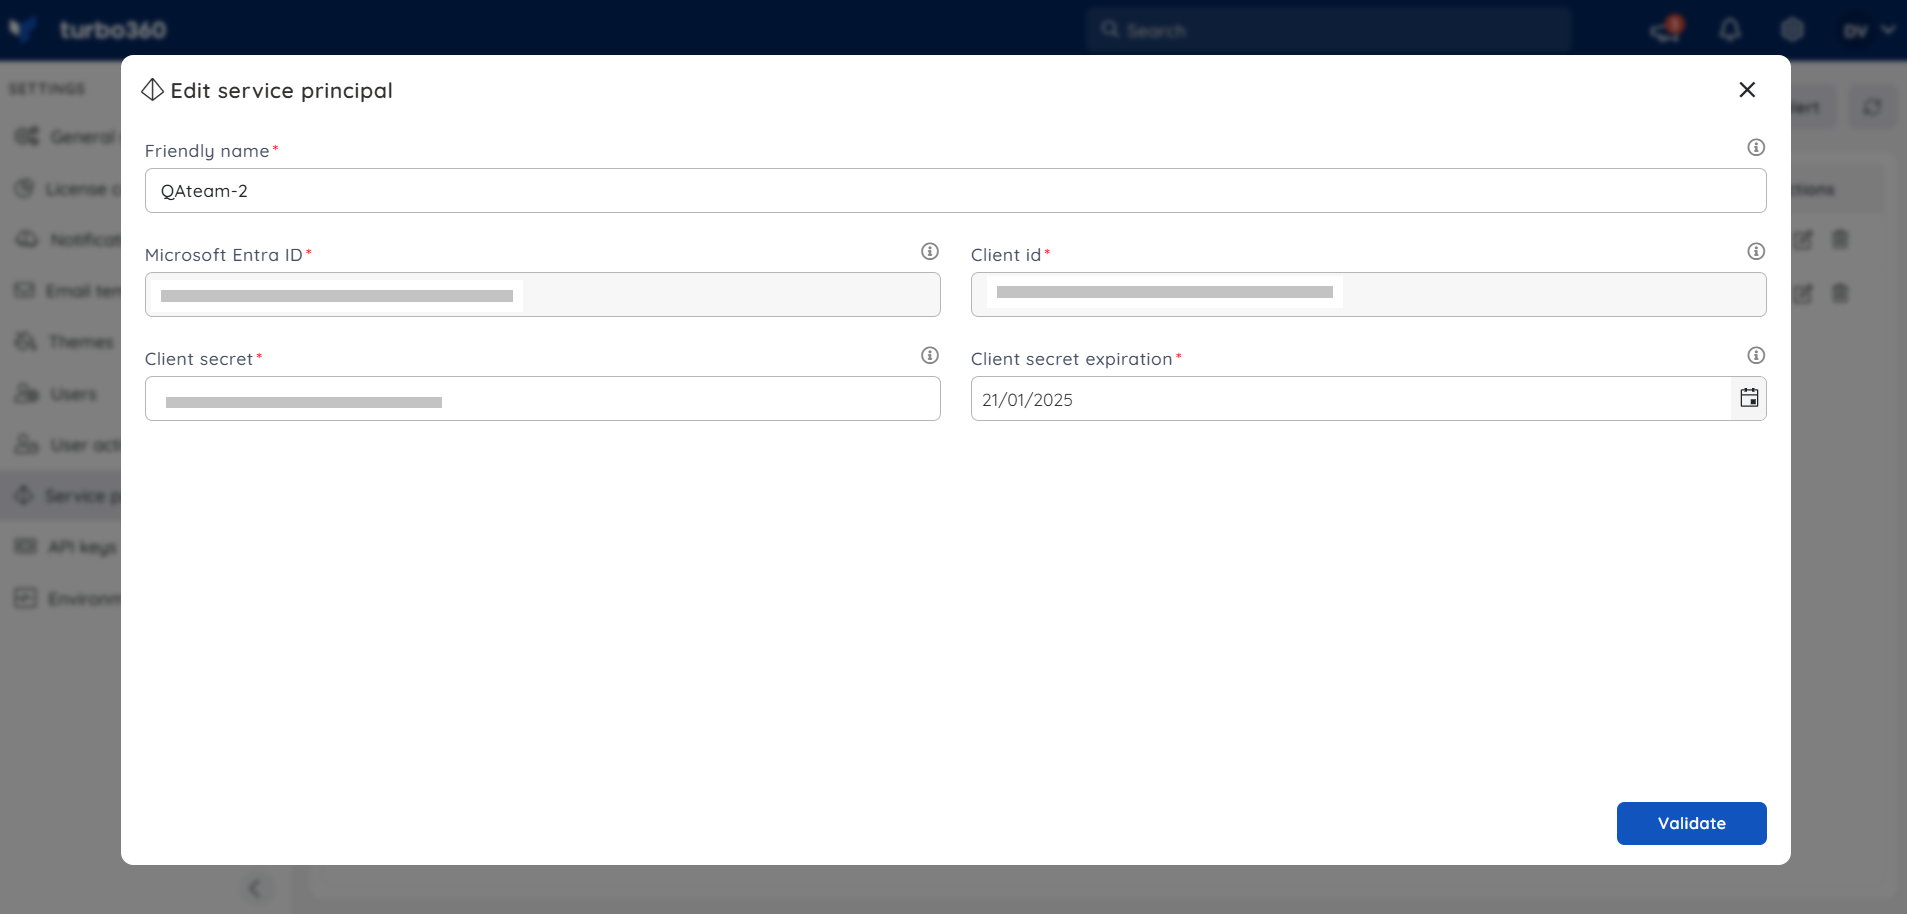Click the Microsoft Entra ID input field
Viewport: 1907px width, 914px height.
pyautogui.click(x=542, y=294)
